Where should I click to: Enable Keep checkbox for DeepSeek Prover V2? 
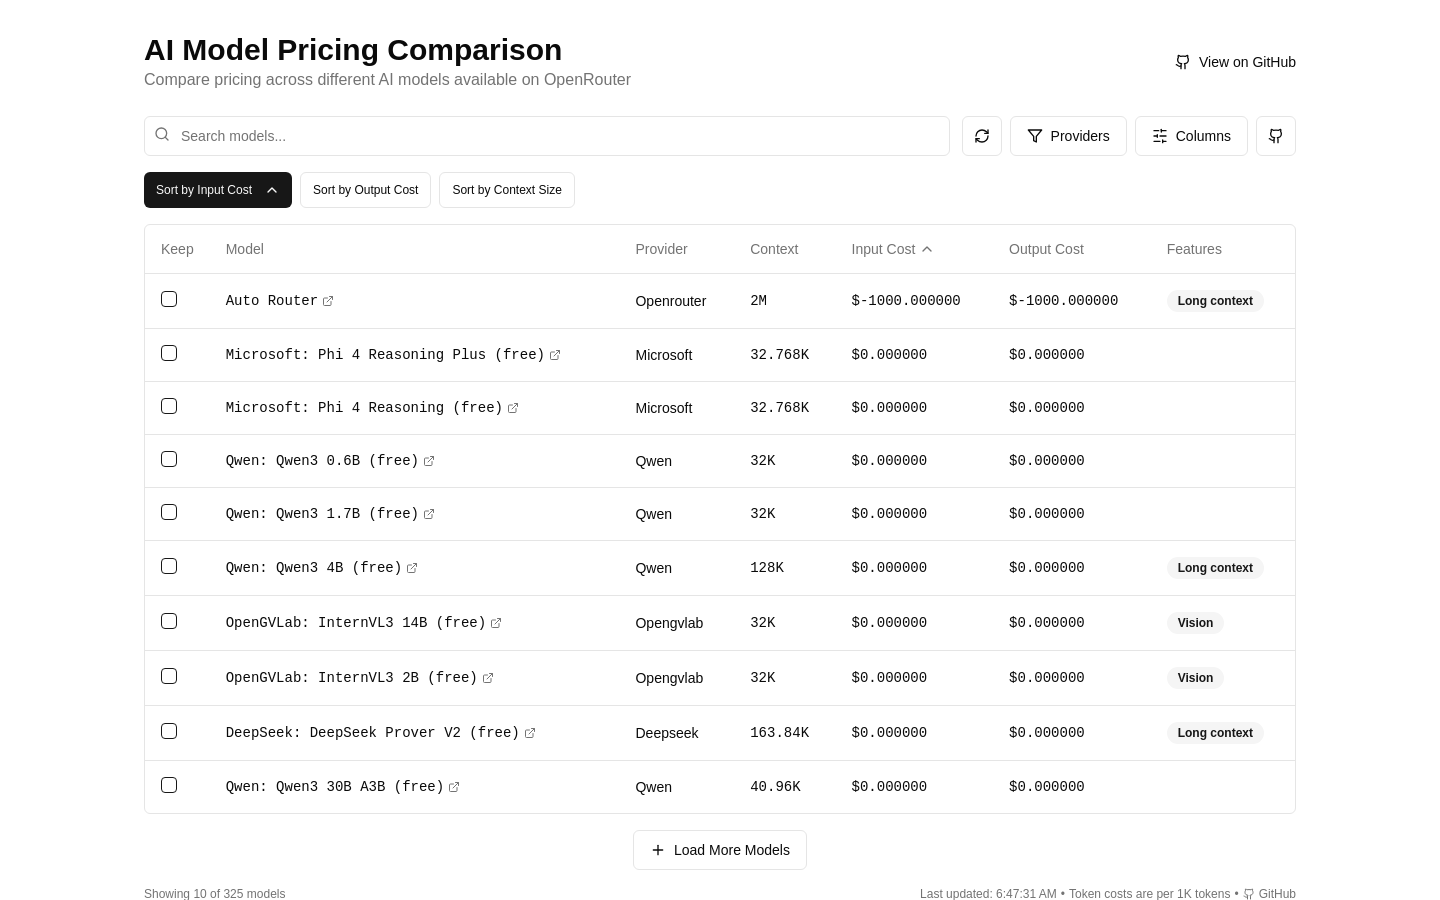click(169, 731)
